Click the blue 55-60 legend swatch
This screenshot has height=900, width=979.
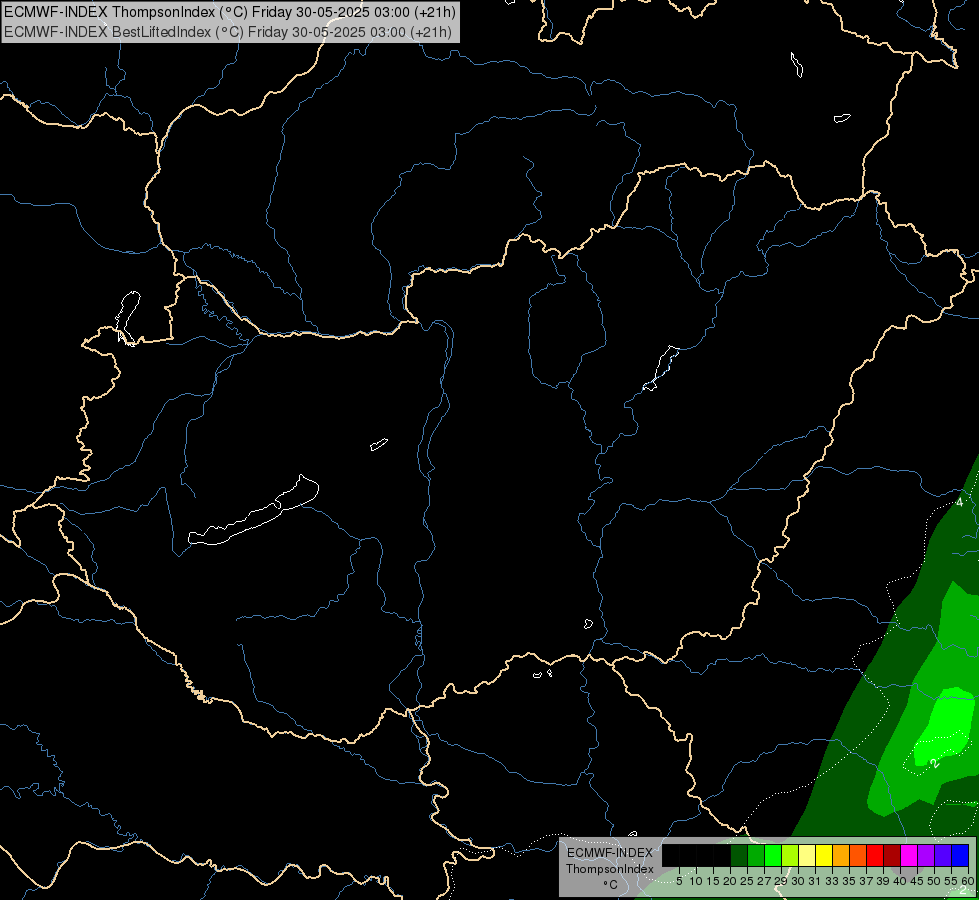point(960,855)
